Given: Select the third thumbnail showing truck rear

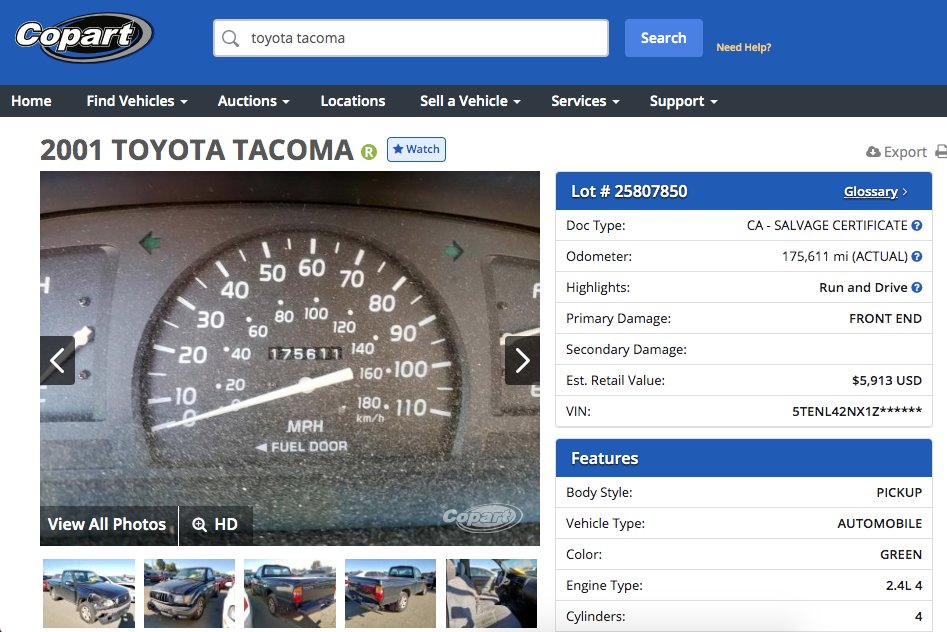Looking at the screenshot, I should tap(290, 593).
